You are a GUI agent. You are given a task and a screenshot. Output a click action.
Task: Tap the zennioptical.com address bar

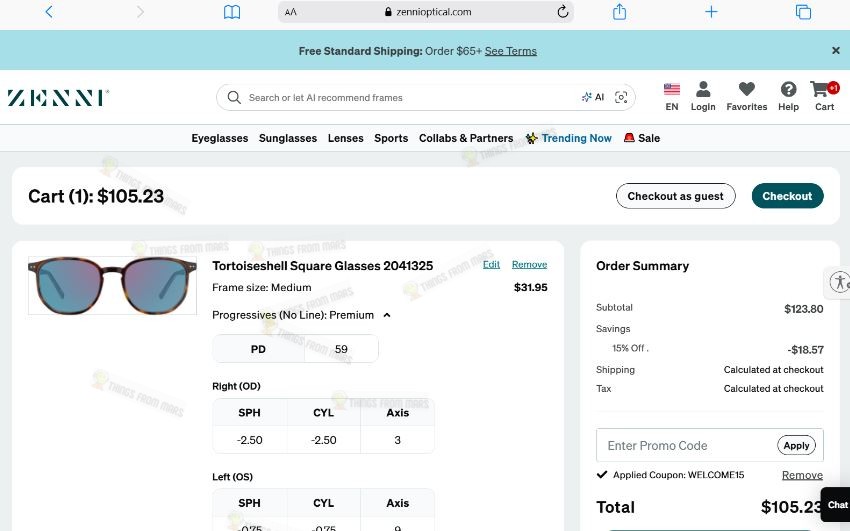pyautogui.click(x=426, y=12)
